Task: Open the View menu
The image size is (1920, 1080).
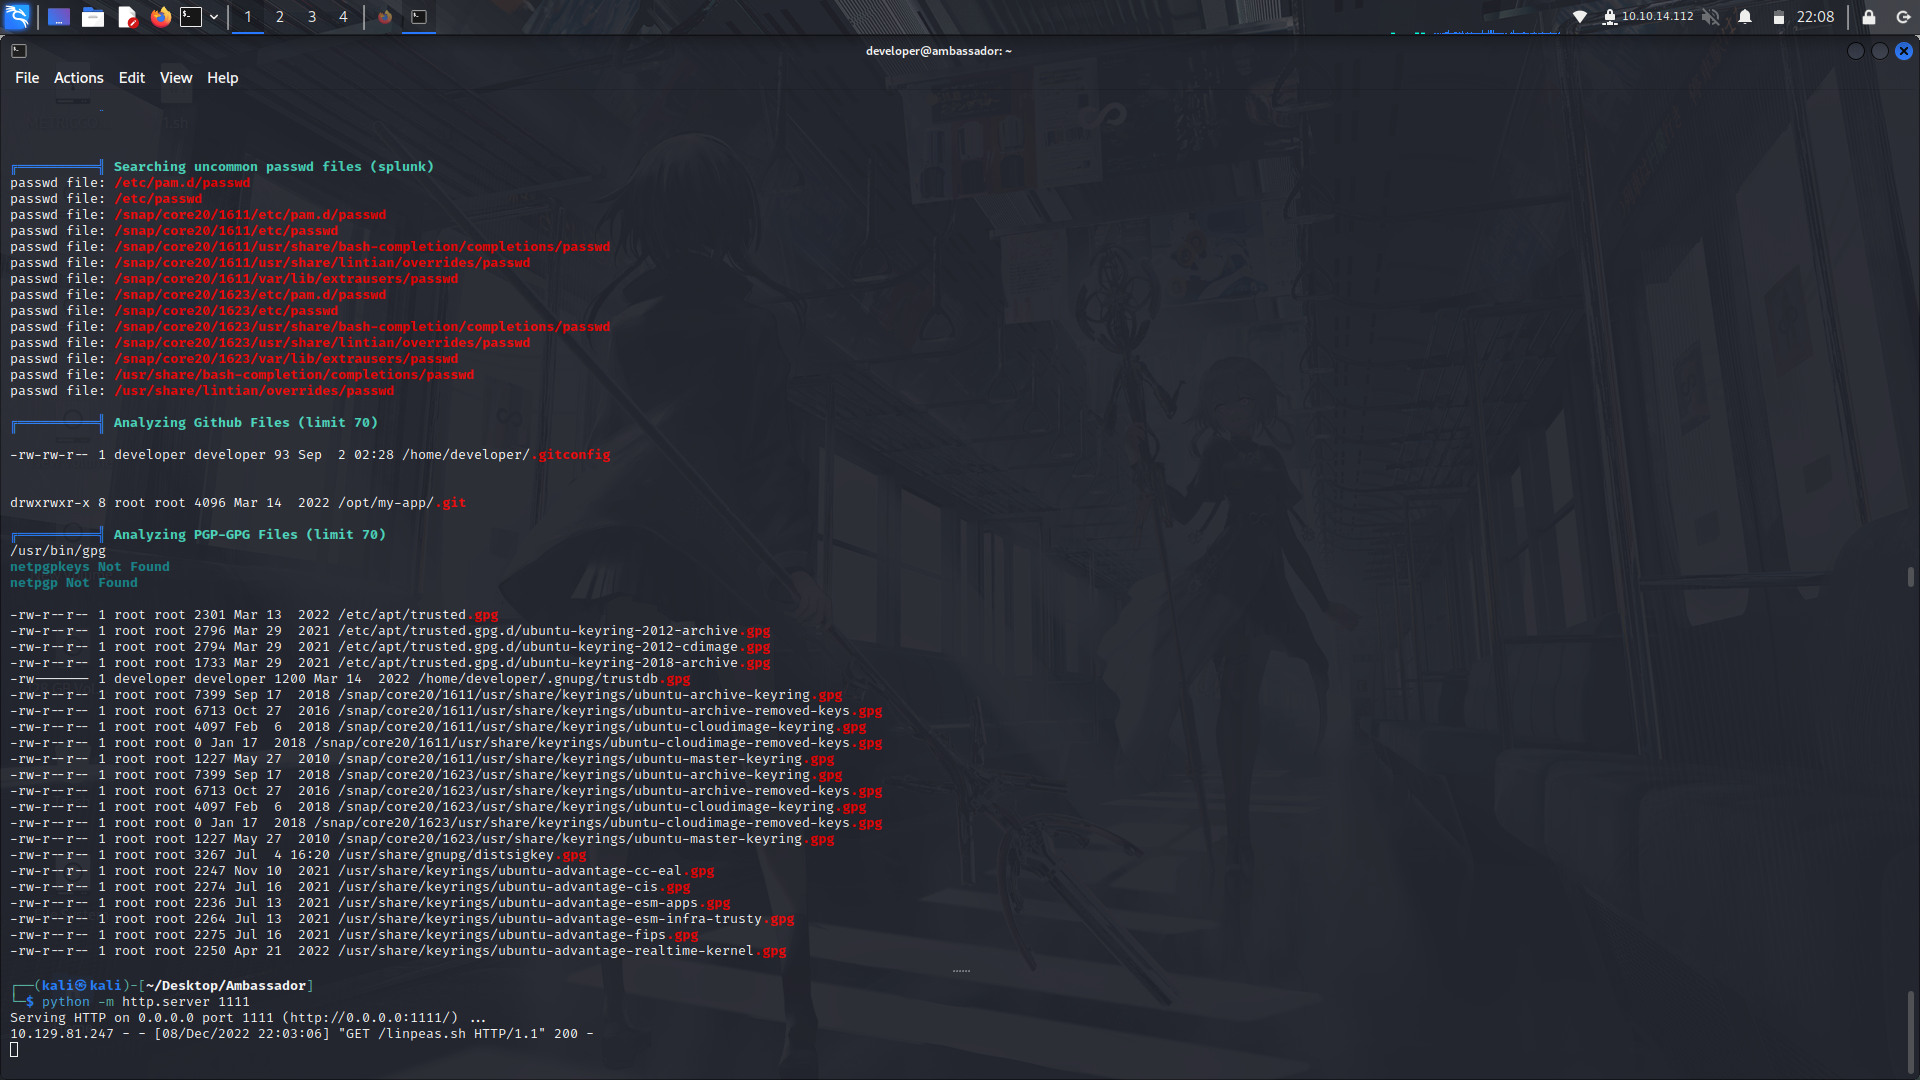Action: click(x=176, y=77)
